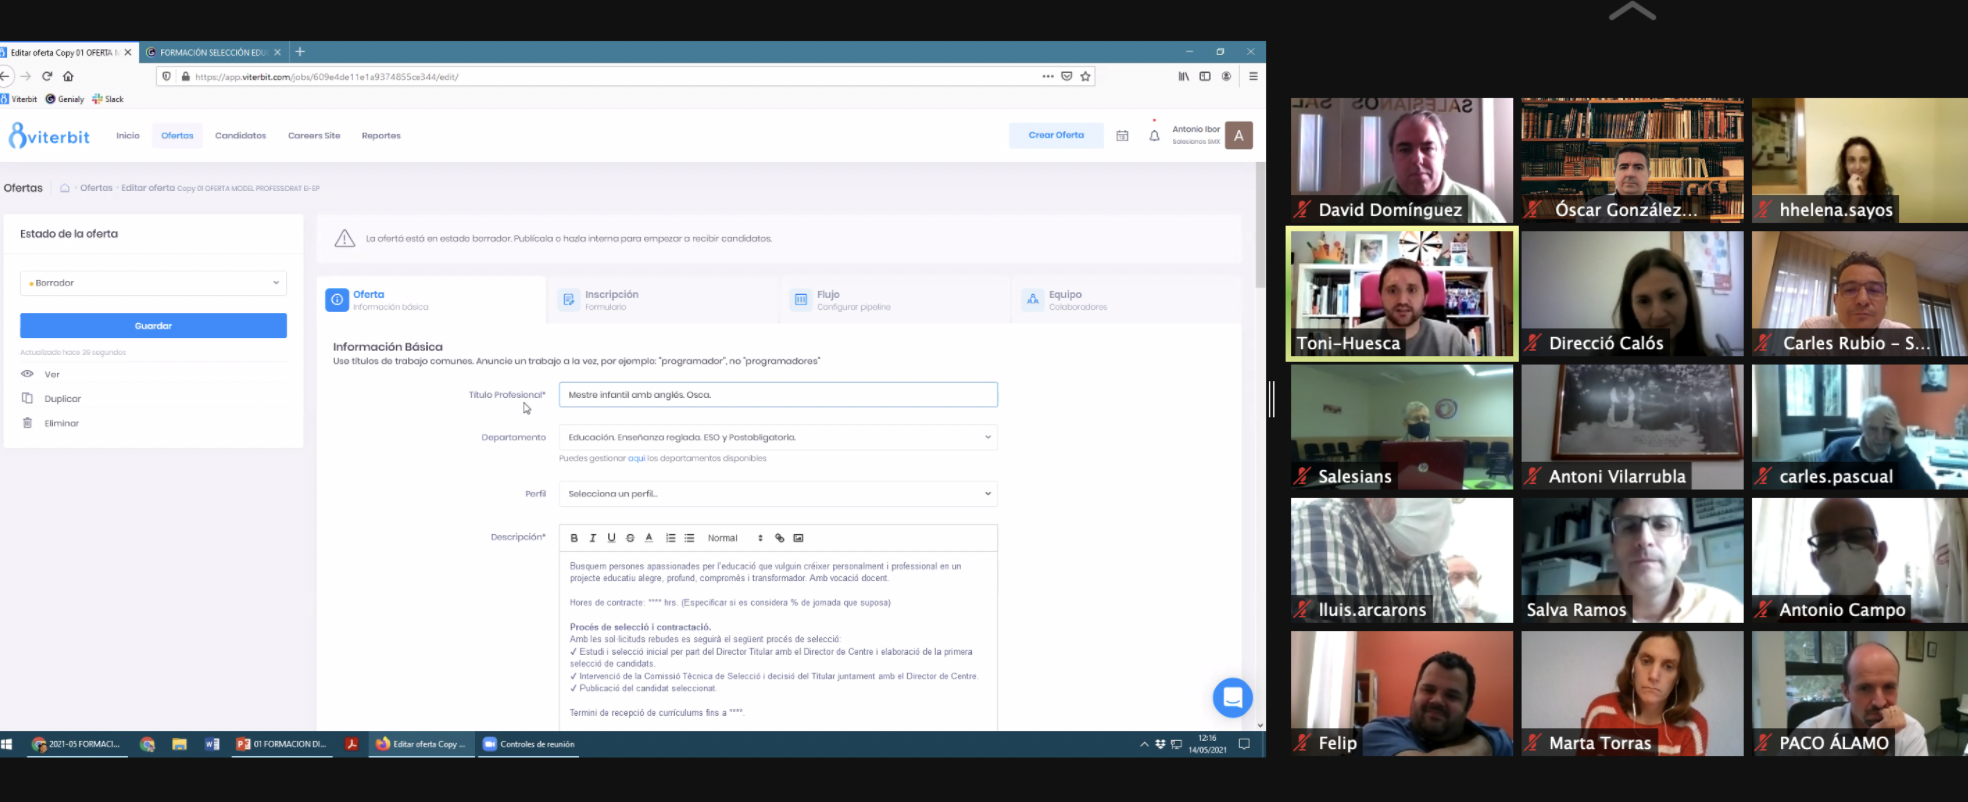Open the 'Selecciona un perfil' dropdown
The image size is (1968, 802).
point(778,494)
